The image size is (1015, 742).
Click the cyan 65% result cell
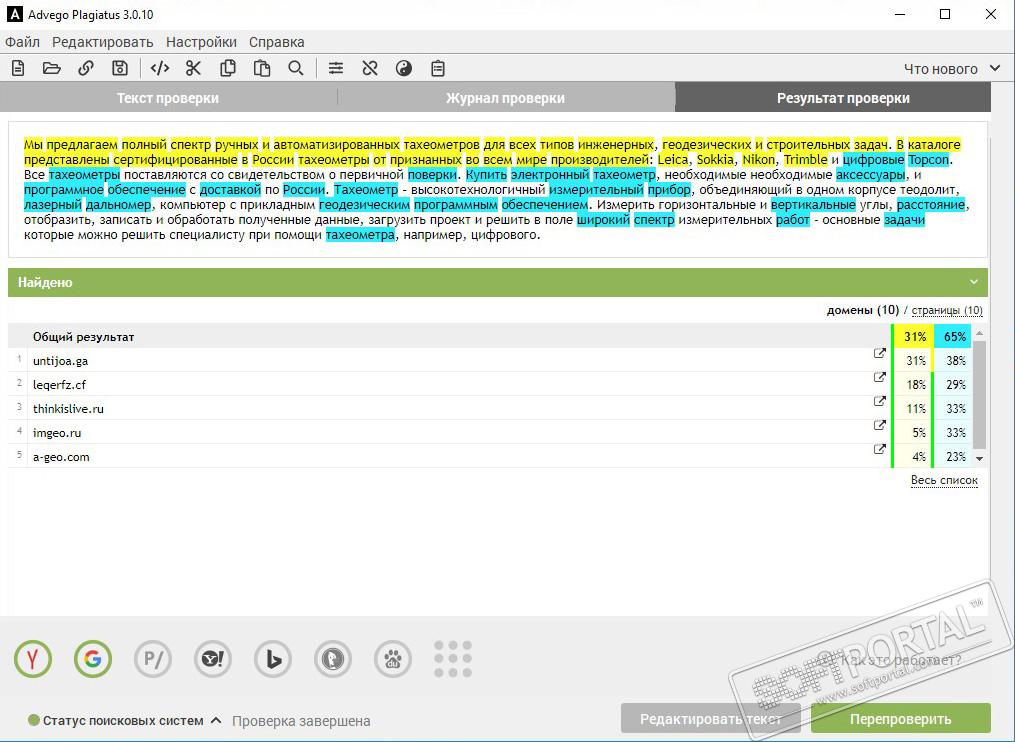tap(954, 337)
